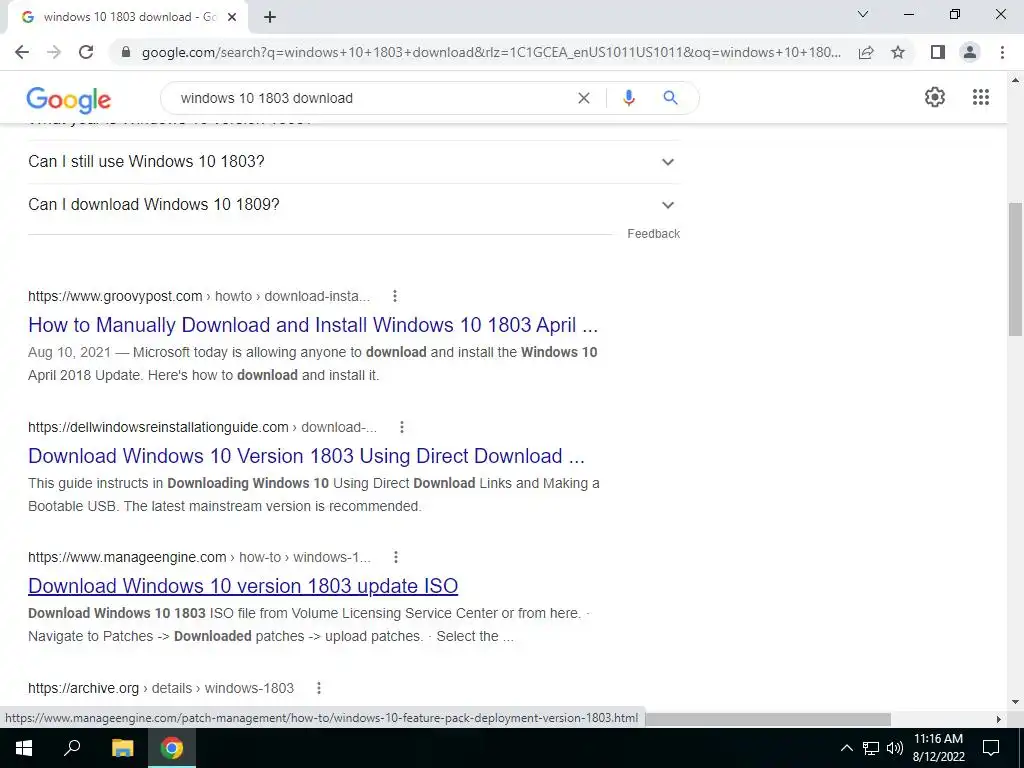Viewport: 1024px width, 768px height.
Task: Open Google apps grid
Action: point(981,97)
